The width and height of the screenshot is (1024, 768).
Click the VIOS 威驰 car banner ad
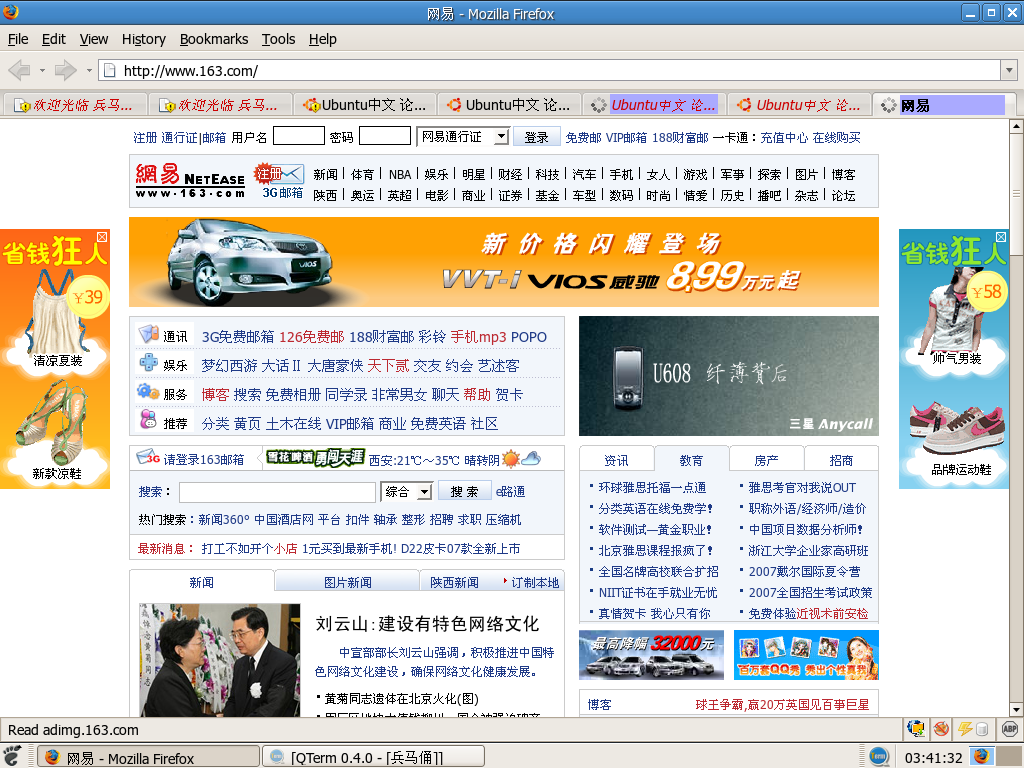504,262
